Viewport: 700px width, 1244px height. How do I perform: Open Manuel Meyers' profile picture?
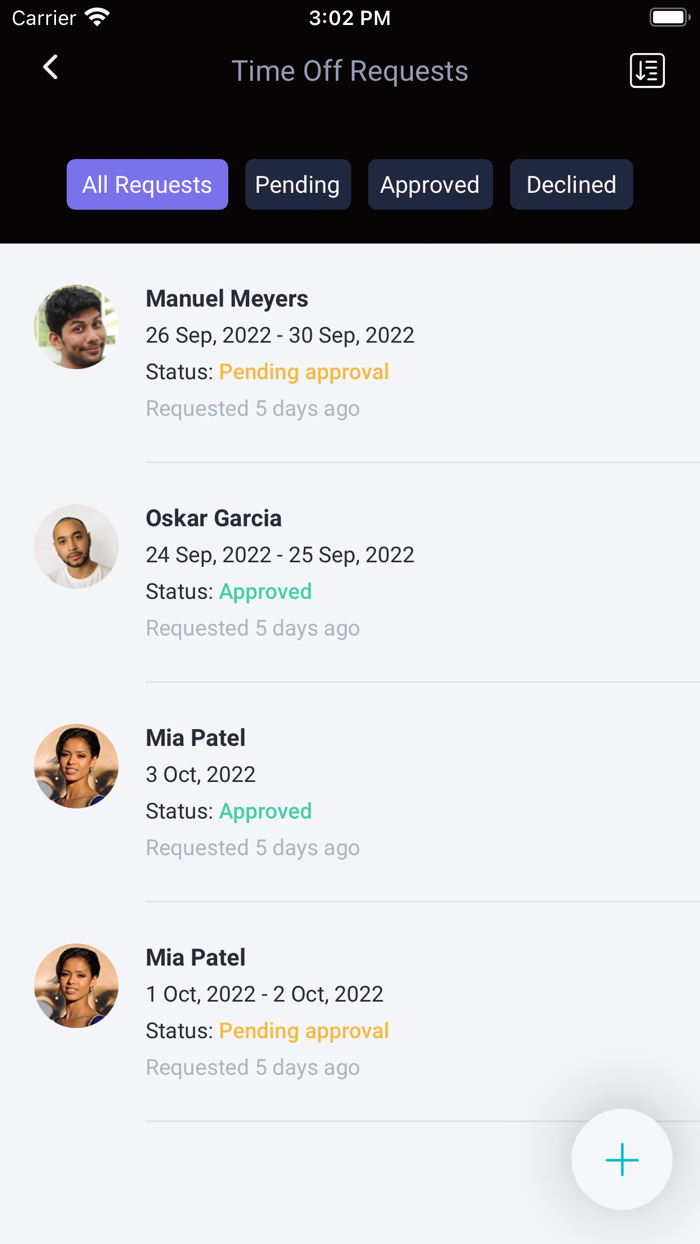pos(76,327)
